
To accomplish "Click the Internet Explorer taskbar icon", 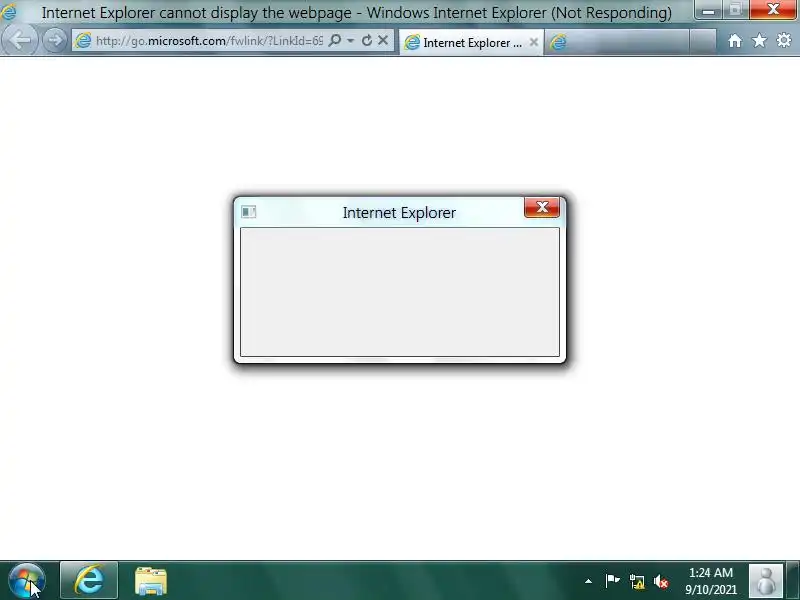I will click(89, 580).
